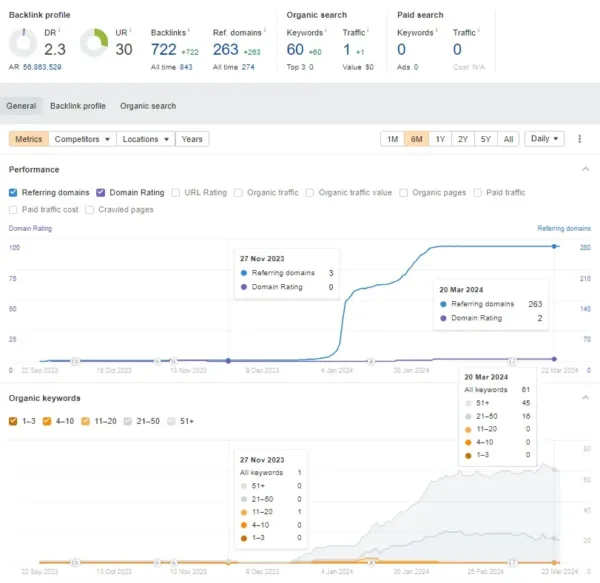Click the Organic search Keywords info icon
This screenshot has width=600, height=583.
326,30
